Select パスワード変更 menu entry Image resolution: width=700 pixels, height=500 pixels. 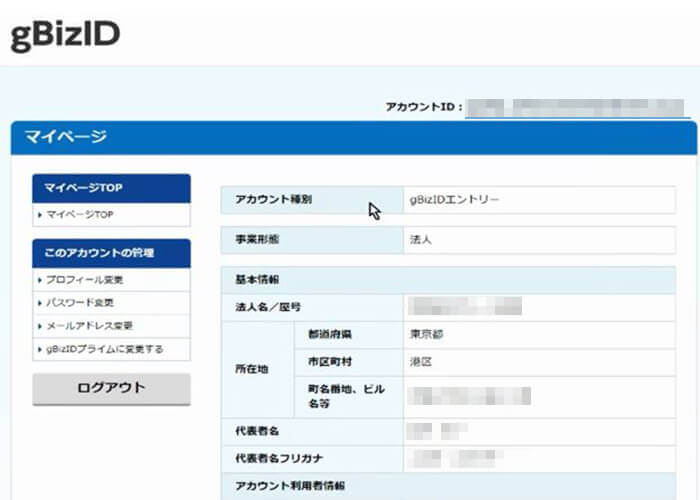coord(80,303)
